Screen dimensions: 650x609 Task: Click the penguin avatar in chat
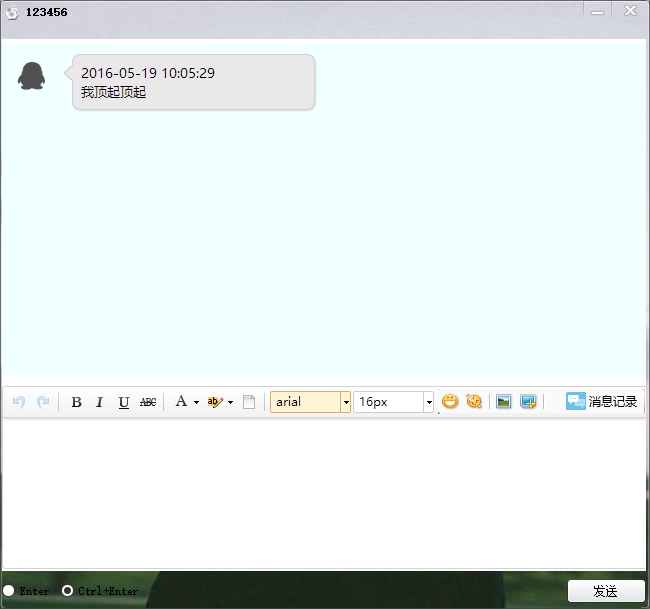[31, 76]
